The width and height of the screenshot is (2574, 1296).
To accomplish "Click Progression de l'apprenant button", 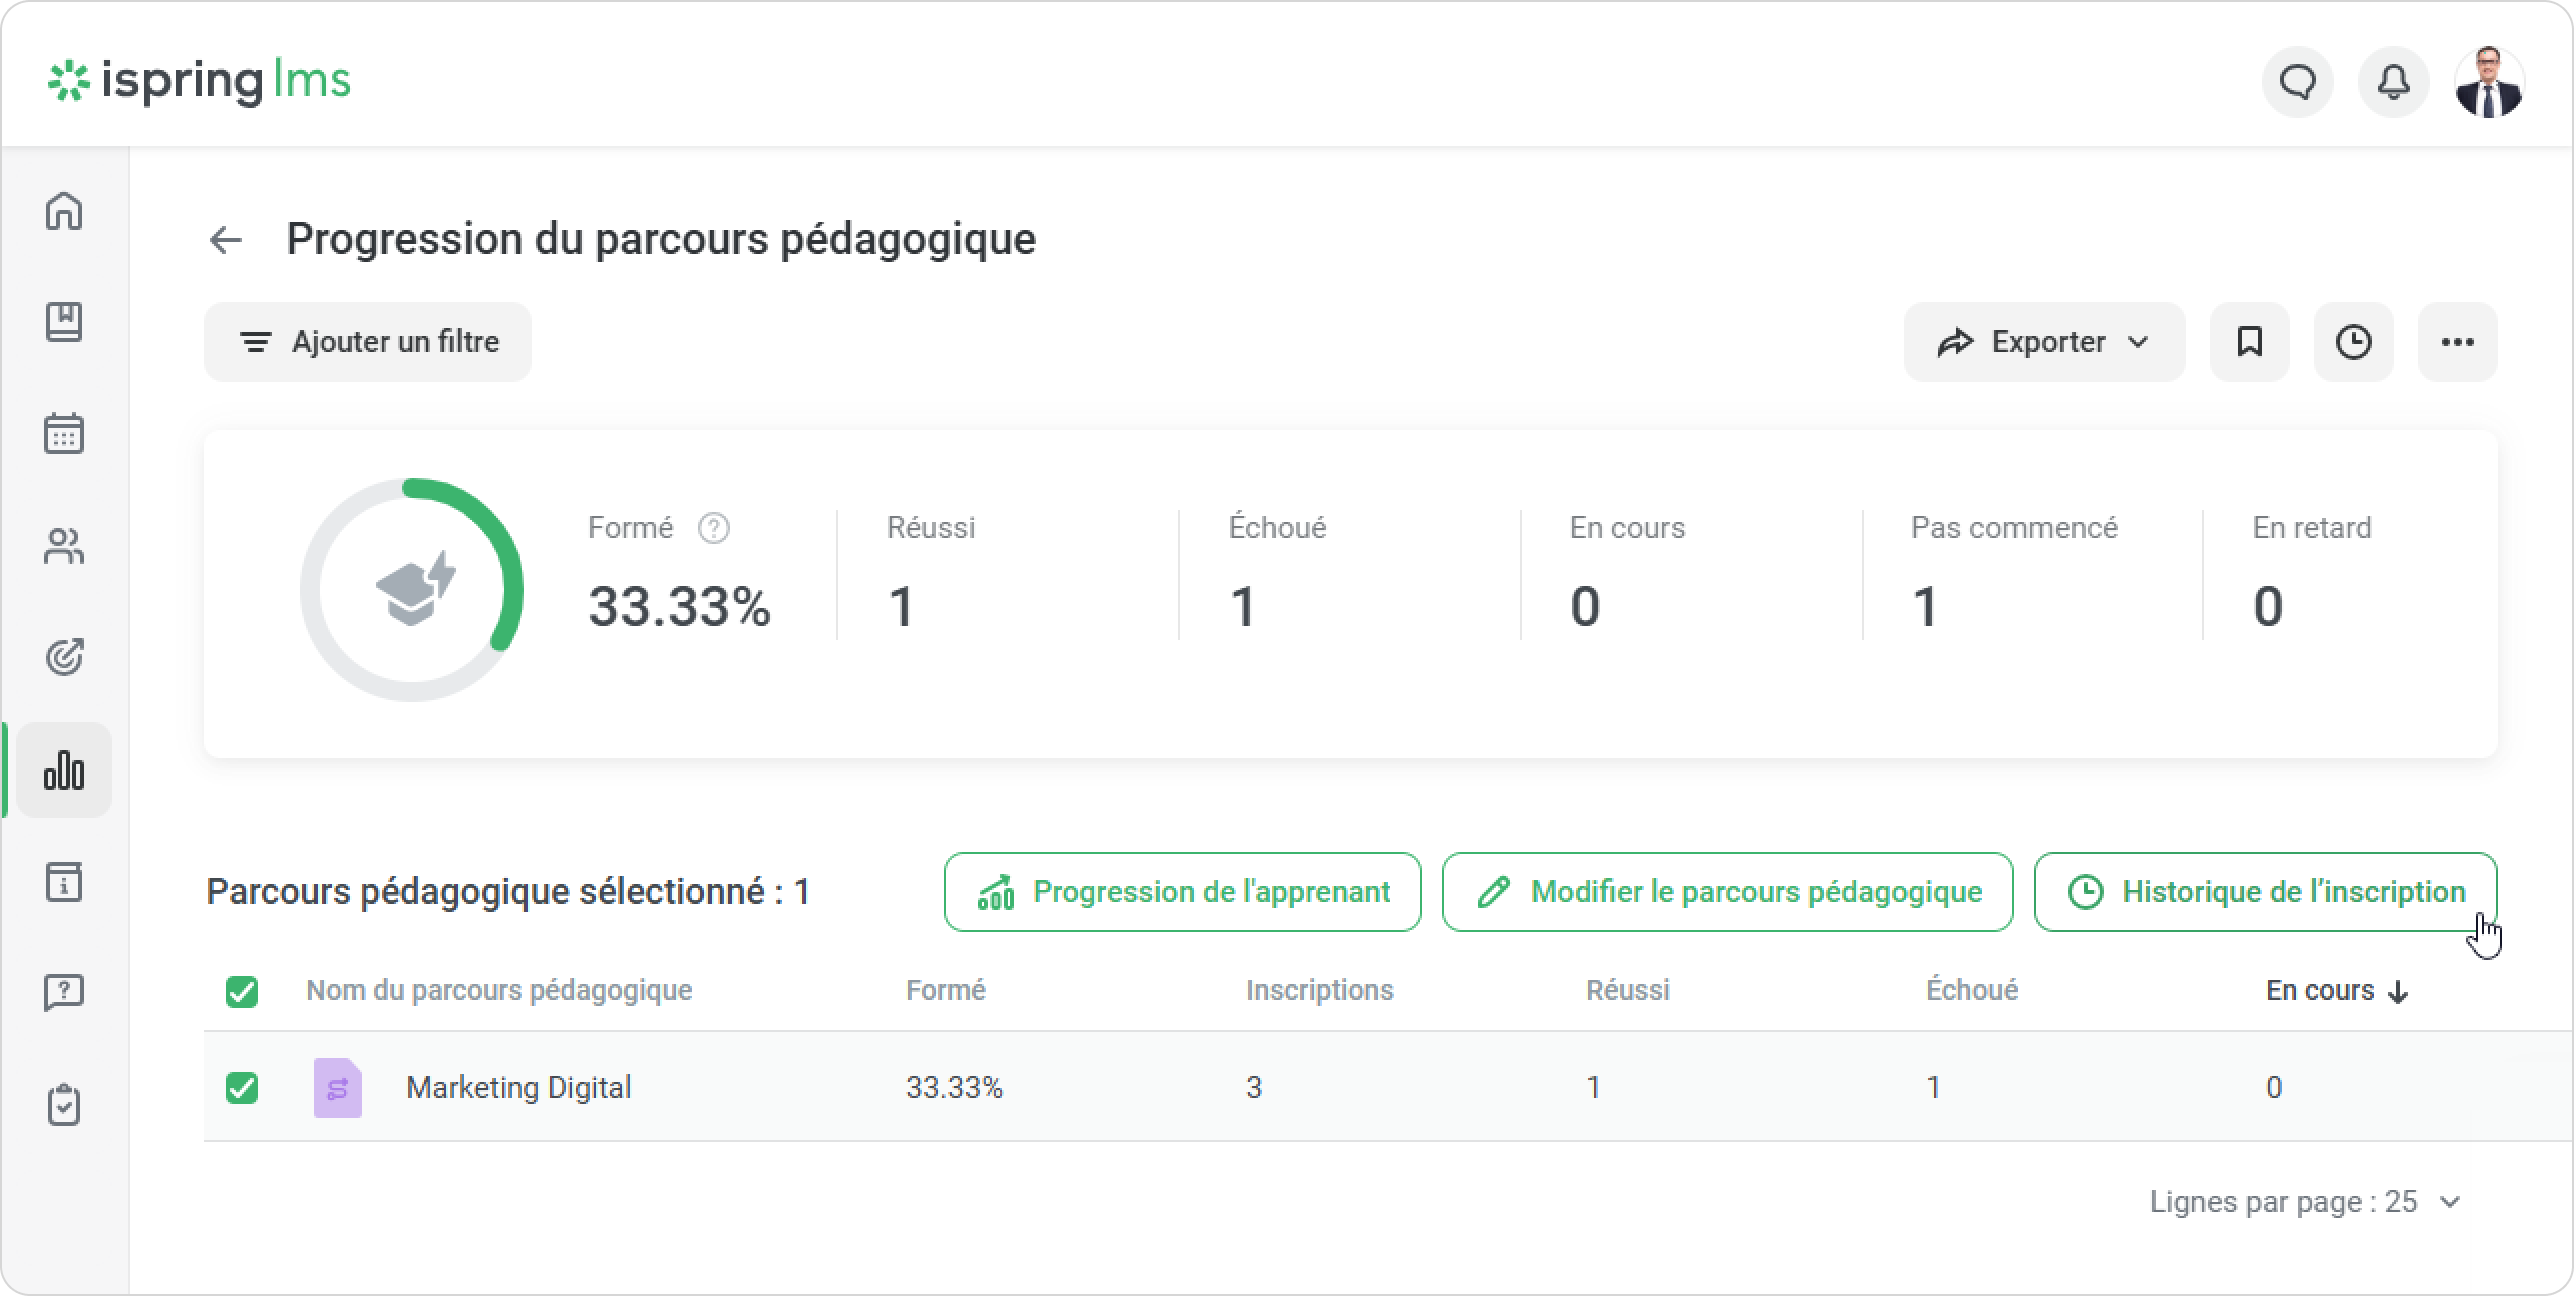I will pos(1182,892).
